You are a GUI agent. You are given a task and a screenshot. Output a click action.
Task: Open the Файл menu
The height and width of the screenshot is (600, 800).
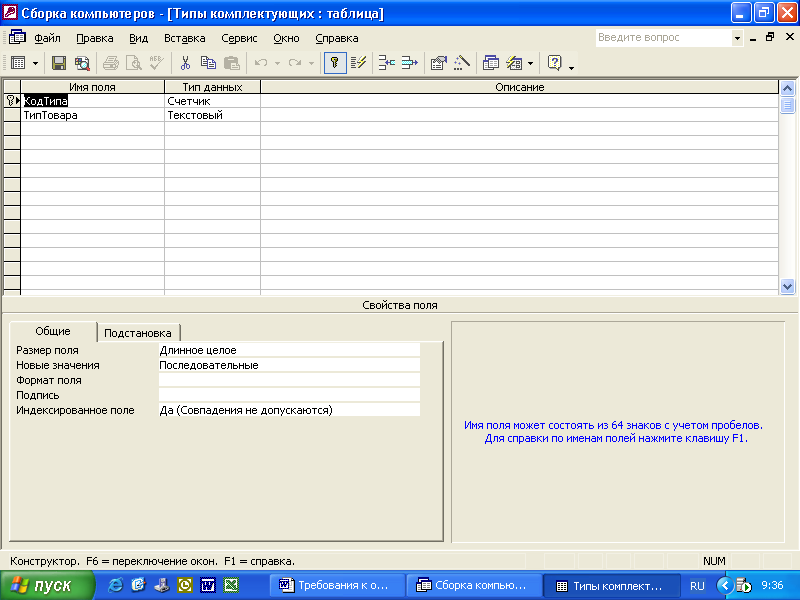47,38
